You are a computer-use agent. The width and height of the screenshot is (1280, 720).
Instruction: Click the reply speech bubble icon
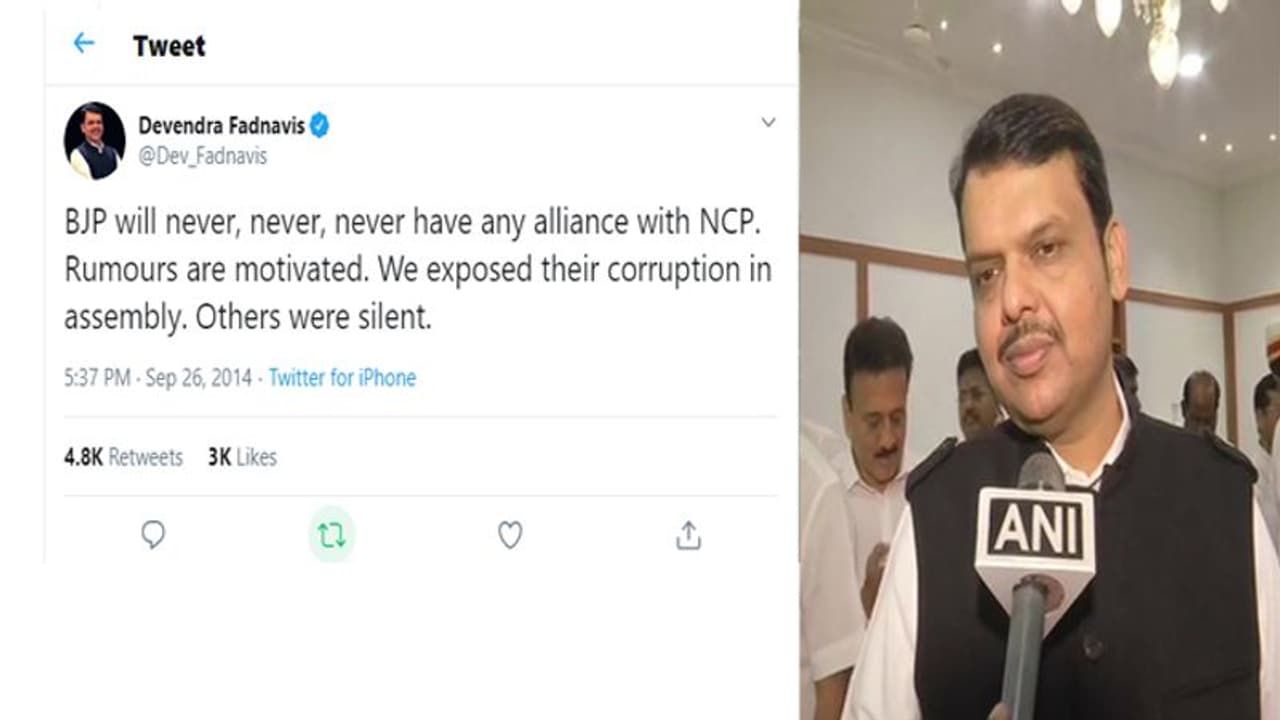coord(152,536)
